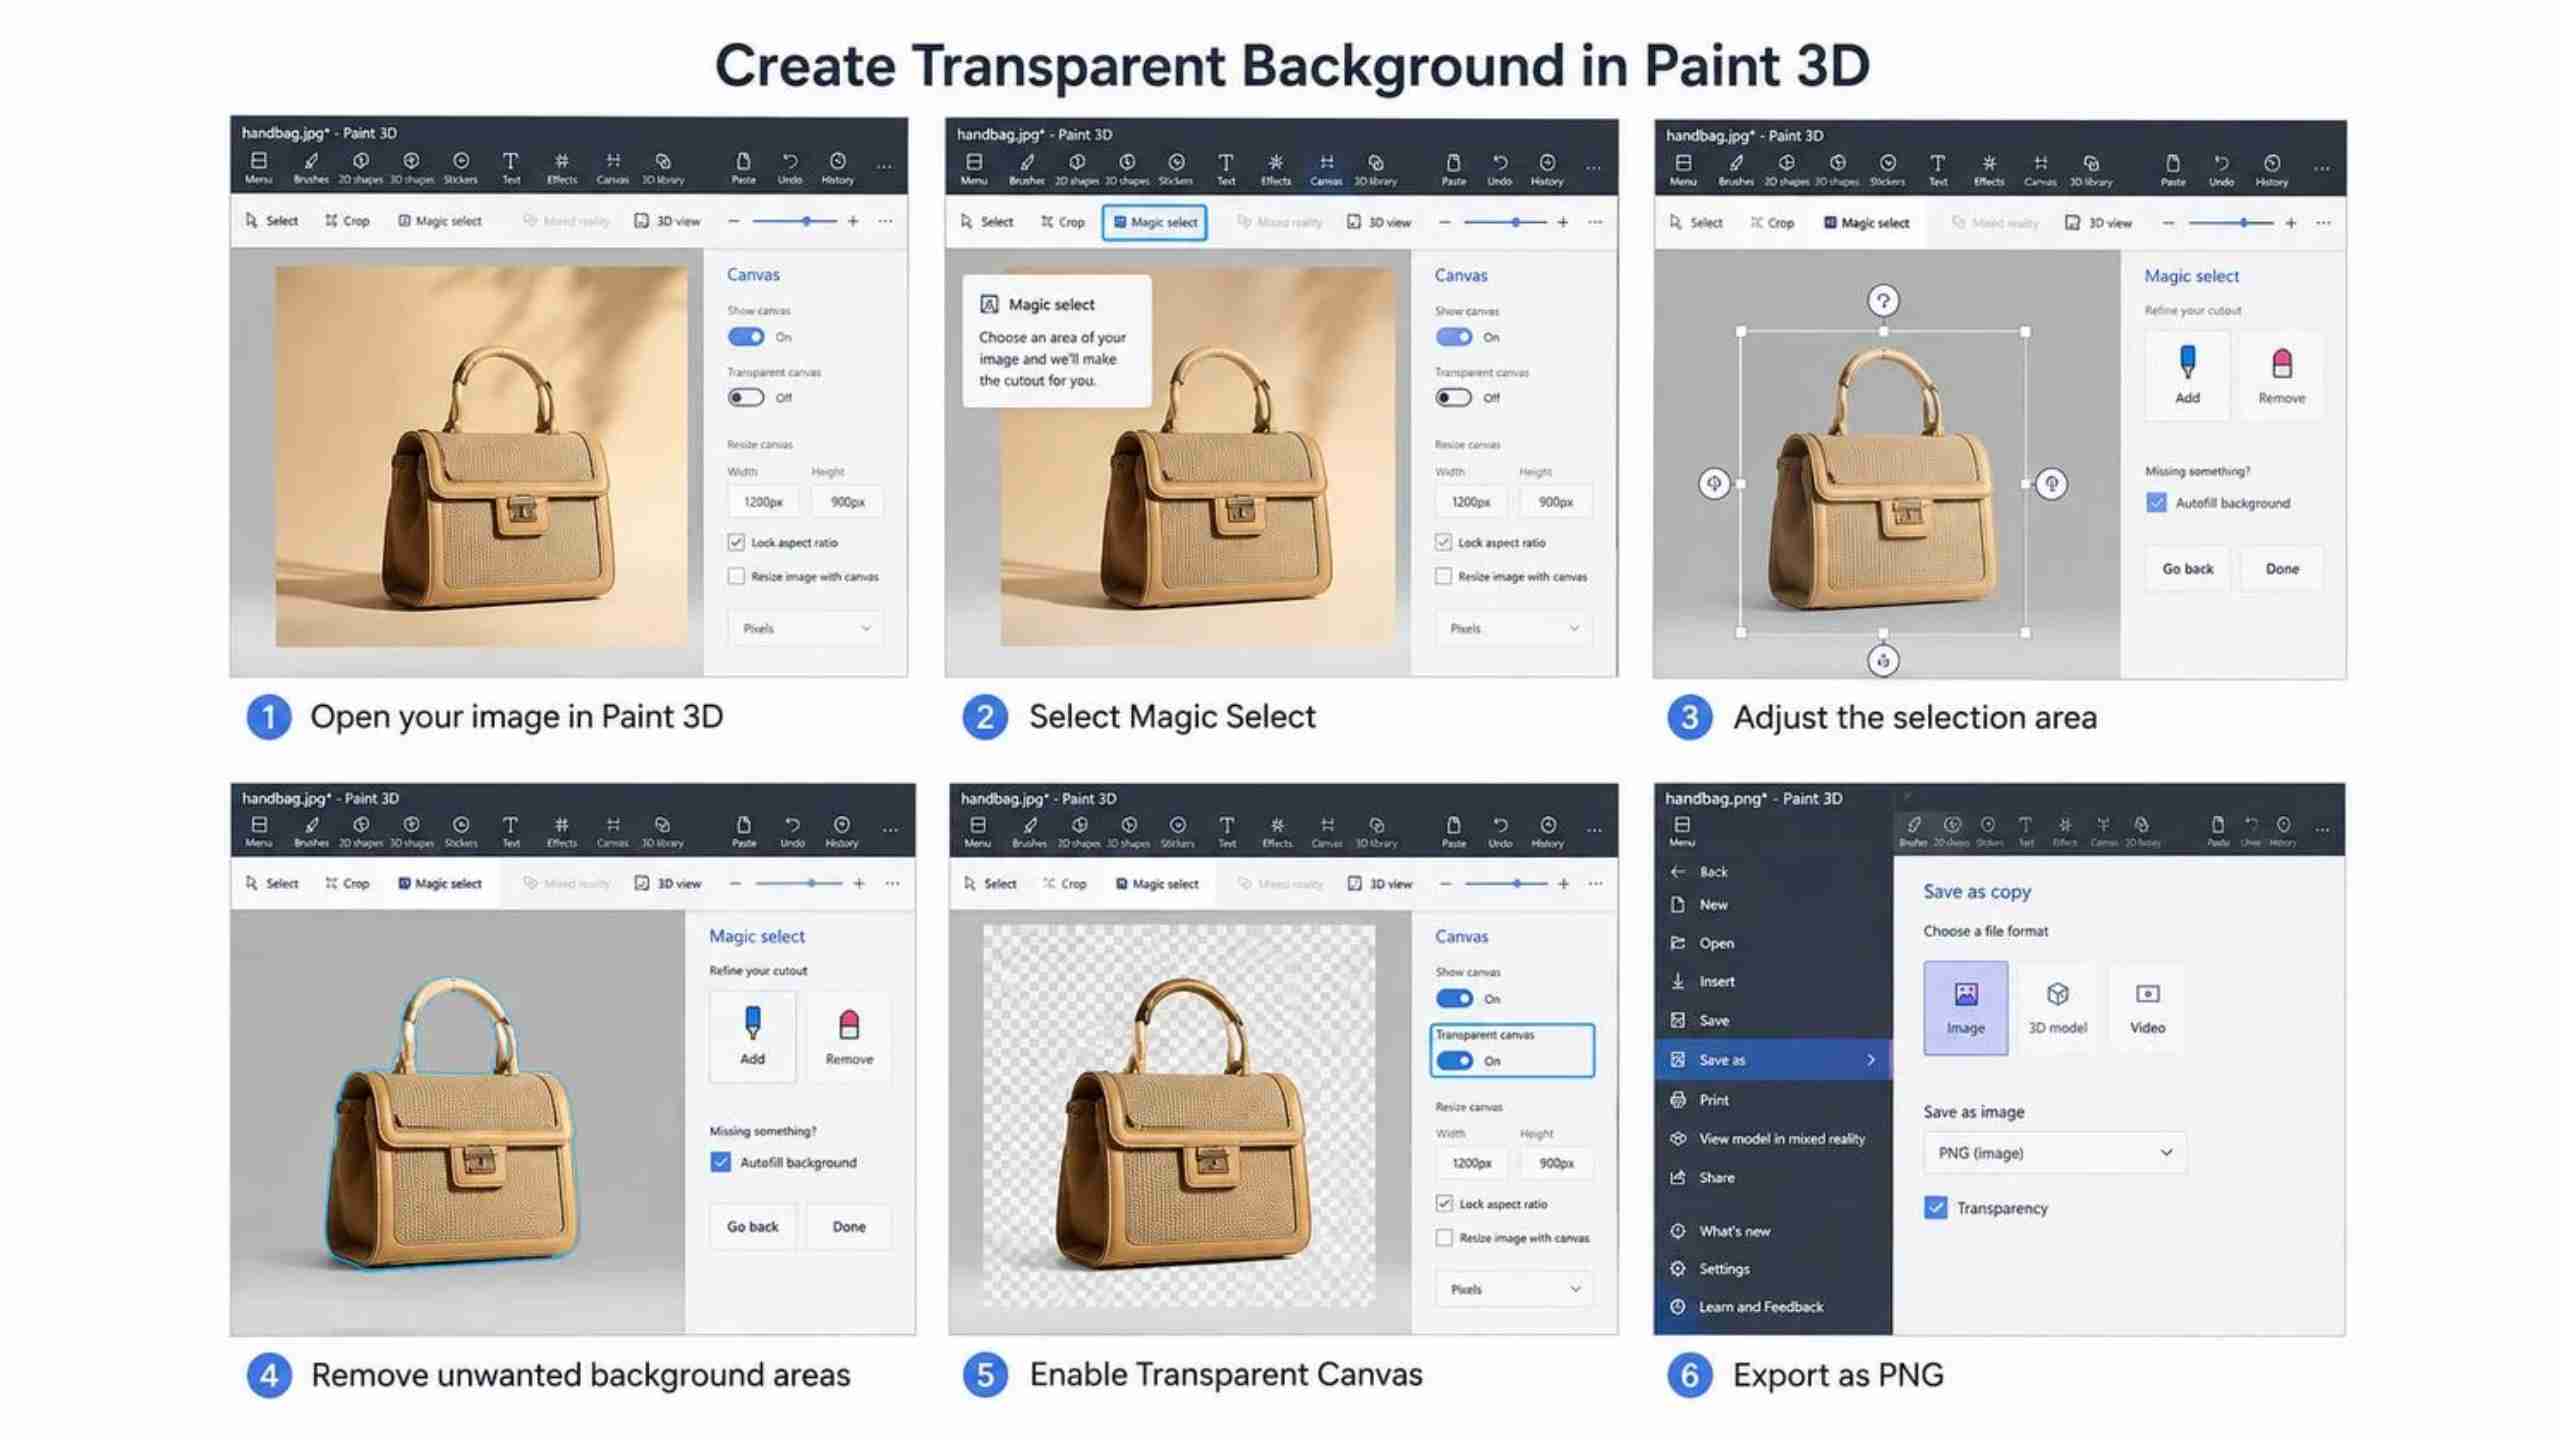
Task: Click top rotate handle above handbag in step 3
Action: 1883,300
